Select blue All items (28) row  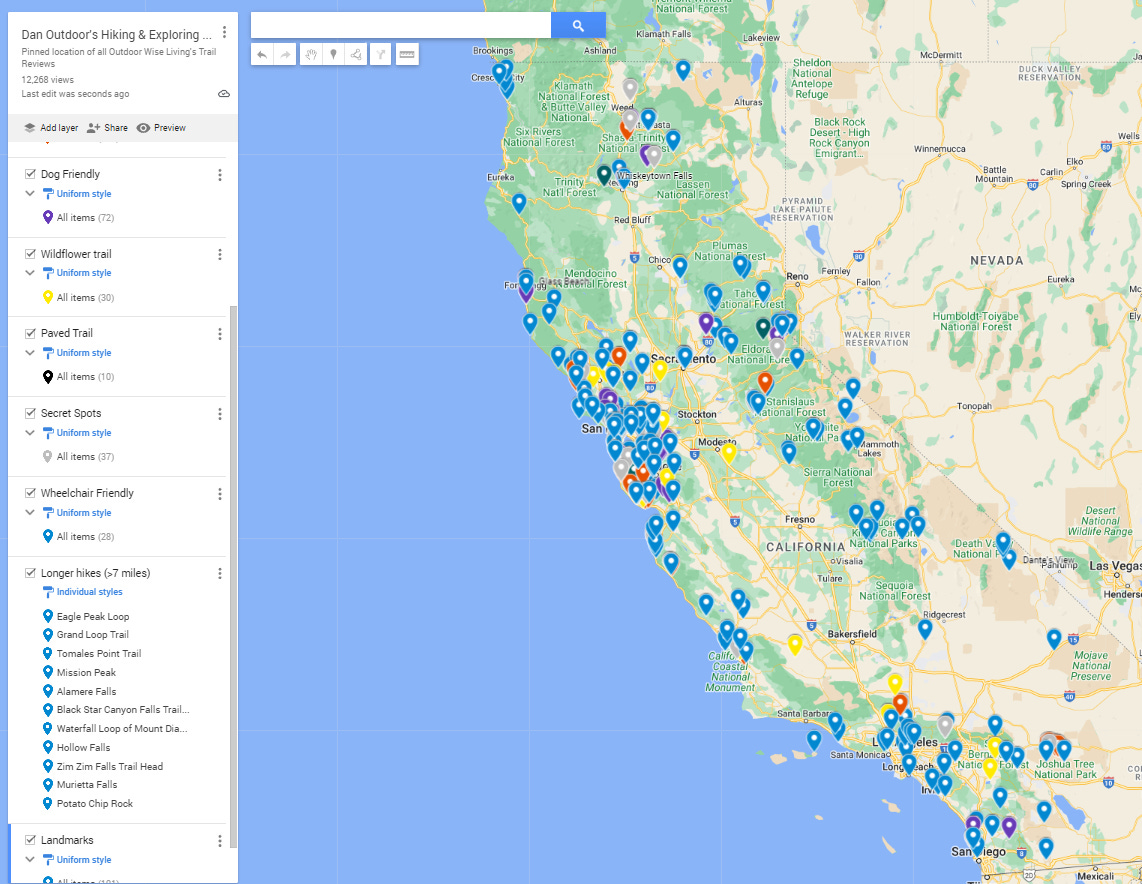[79, 537]
